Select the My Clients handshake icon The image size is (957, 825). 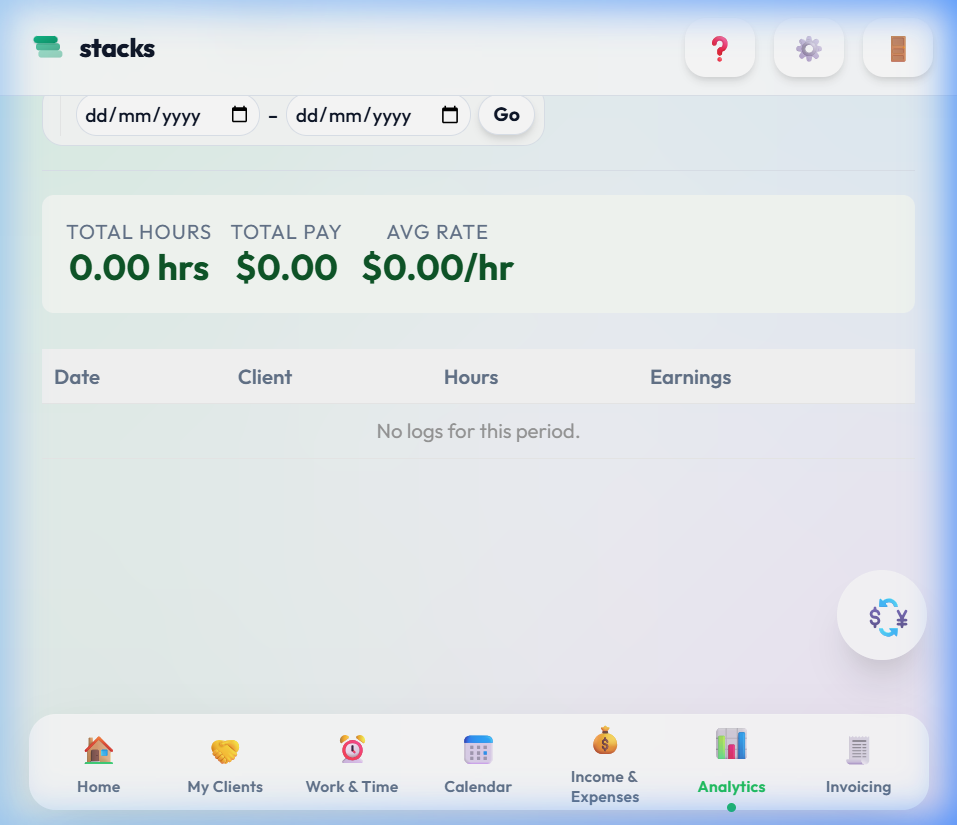[x=224, y=749]
